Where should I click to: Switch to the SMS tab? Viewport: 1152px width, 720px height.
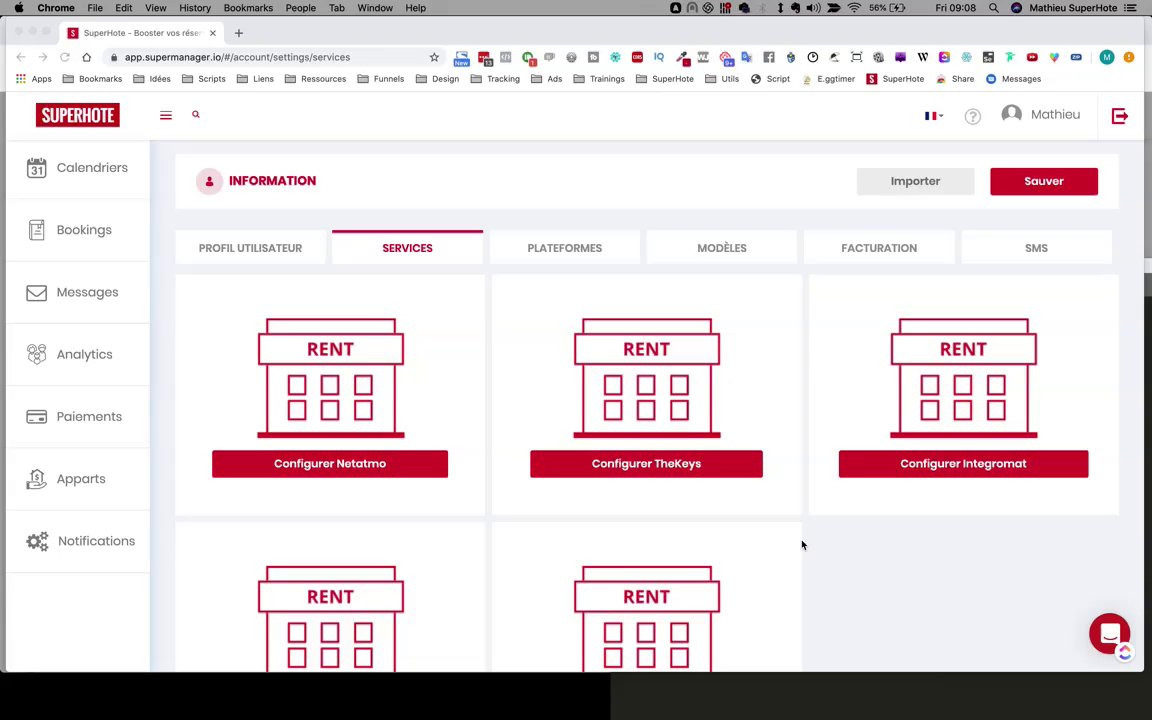click(x=1036, y=248)
